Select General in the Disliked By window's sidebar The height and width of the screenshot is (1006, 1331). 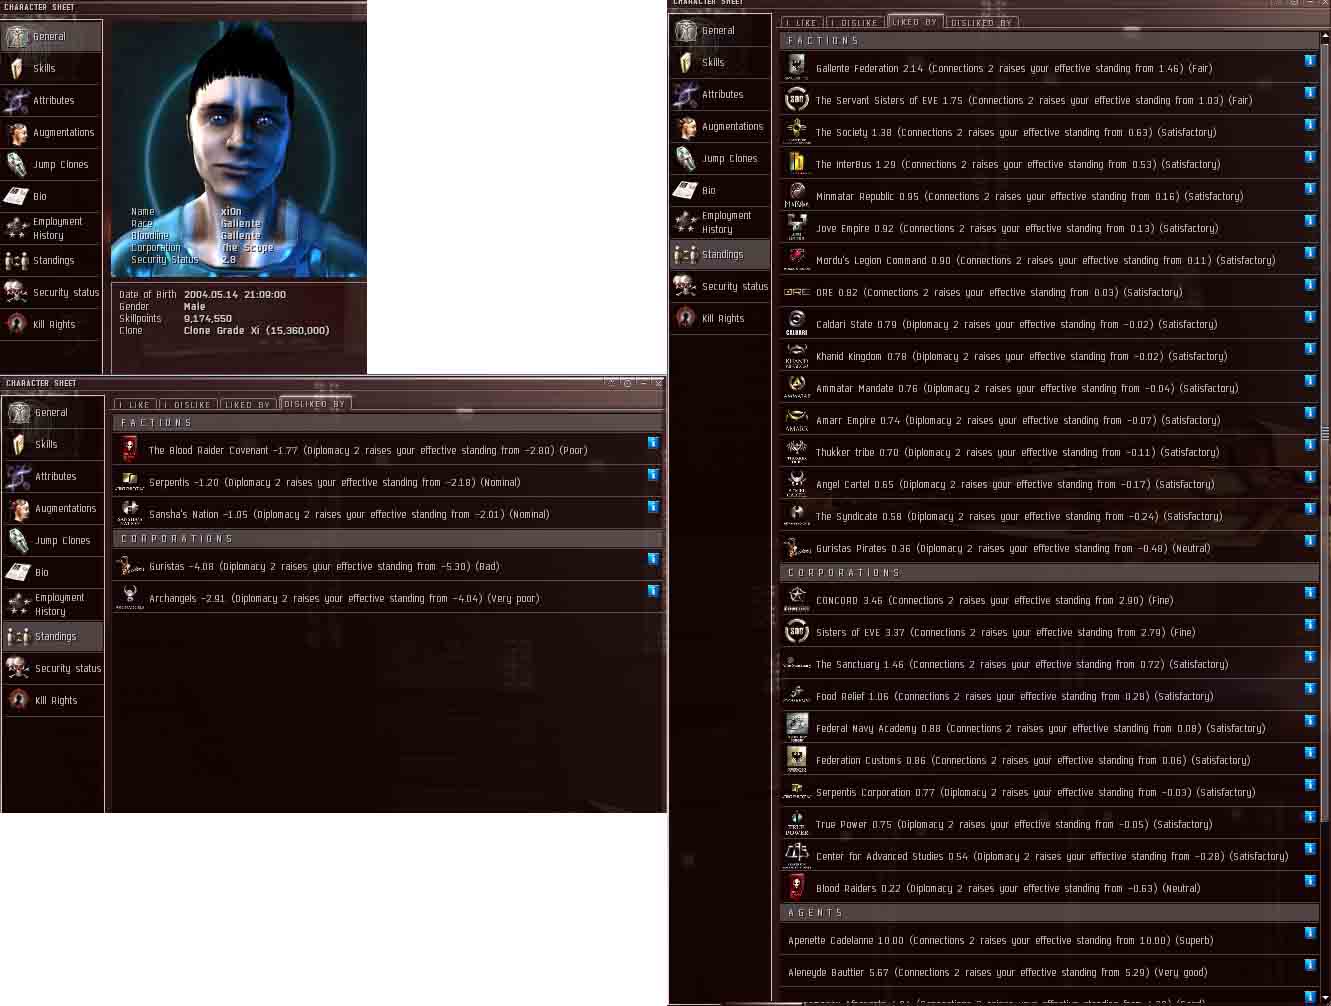pos(53,412)
